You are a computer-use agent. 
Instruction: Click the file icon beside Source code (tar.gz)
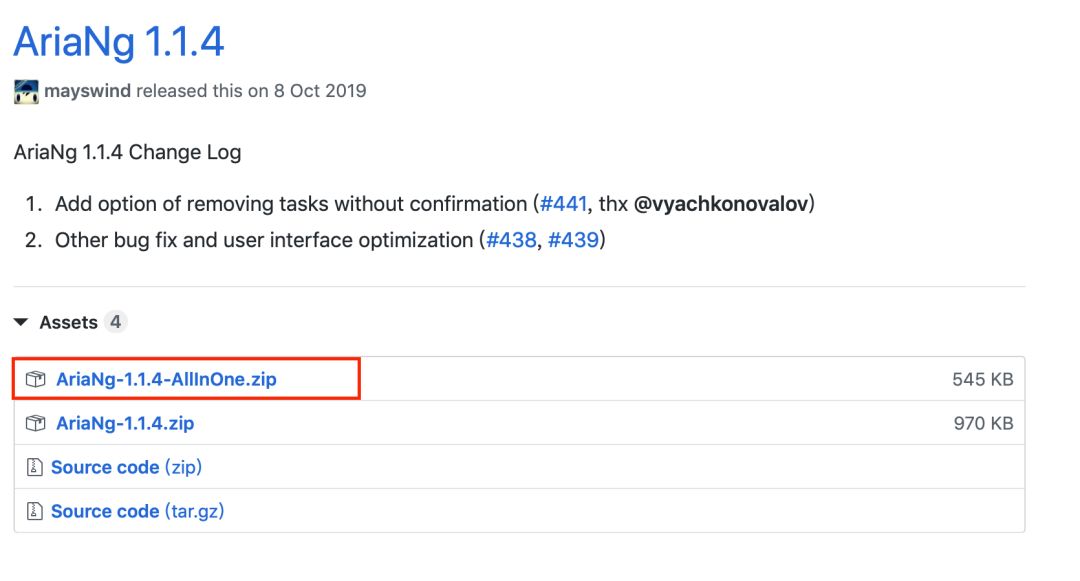click(35, 512)
